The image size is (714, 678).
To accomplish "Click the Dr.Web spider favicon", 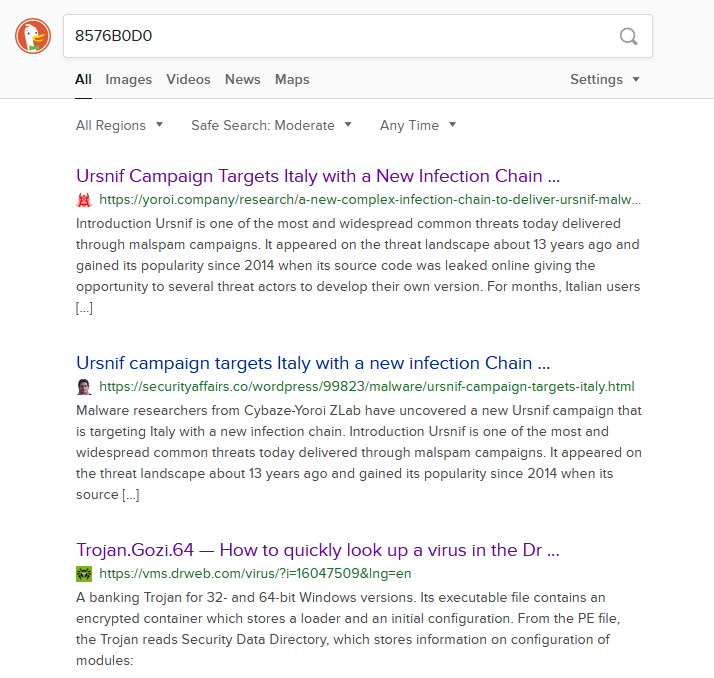I will pyautogui.click(x=84, y=574).
